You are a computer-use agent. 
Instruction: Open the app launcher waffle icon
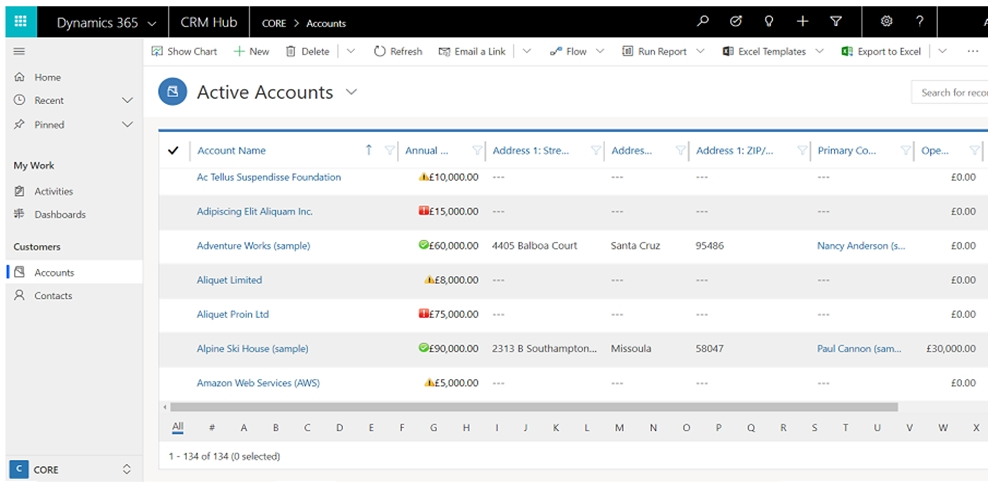pyautogui.click(x=20, y=22)
